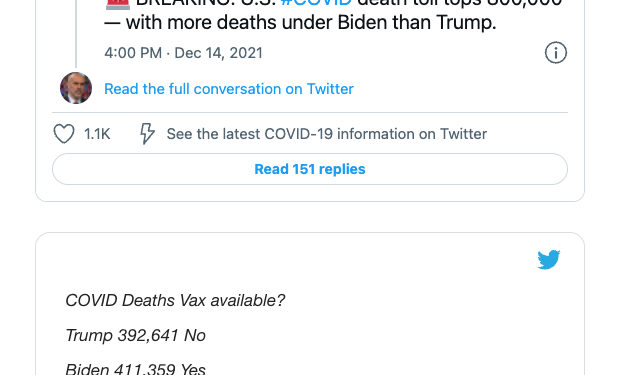This screenshot has width=629, height=375.
Task: Click the BREAKING: U.S. text
Action: (x=206, y=3)
